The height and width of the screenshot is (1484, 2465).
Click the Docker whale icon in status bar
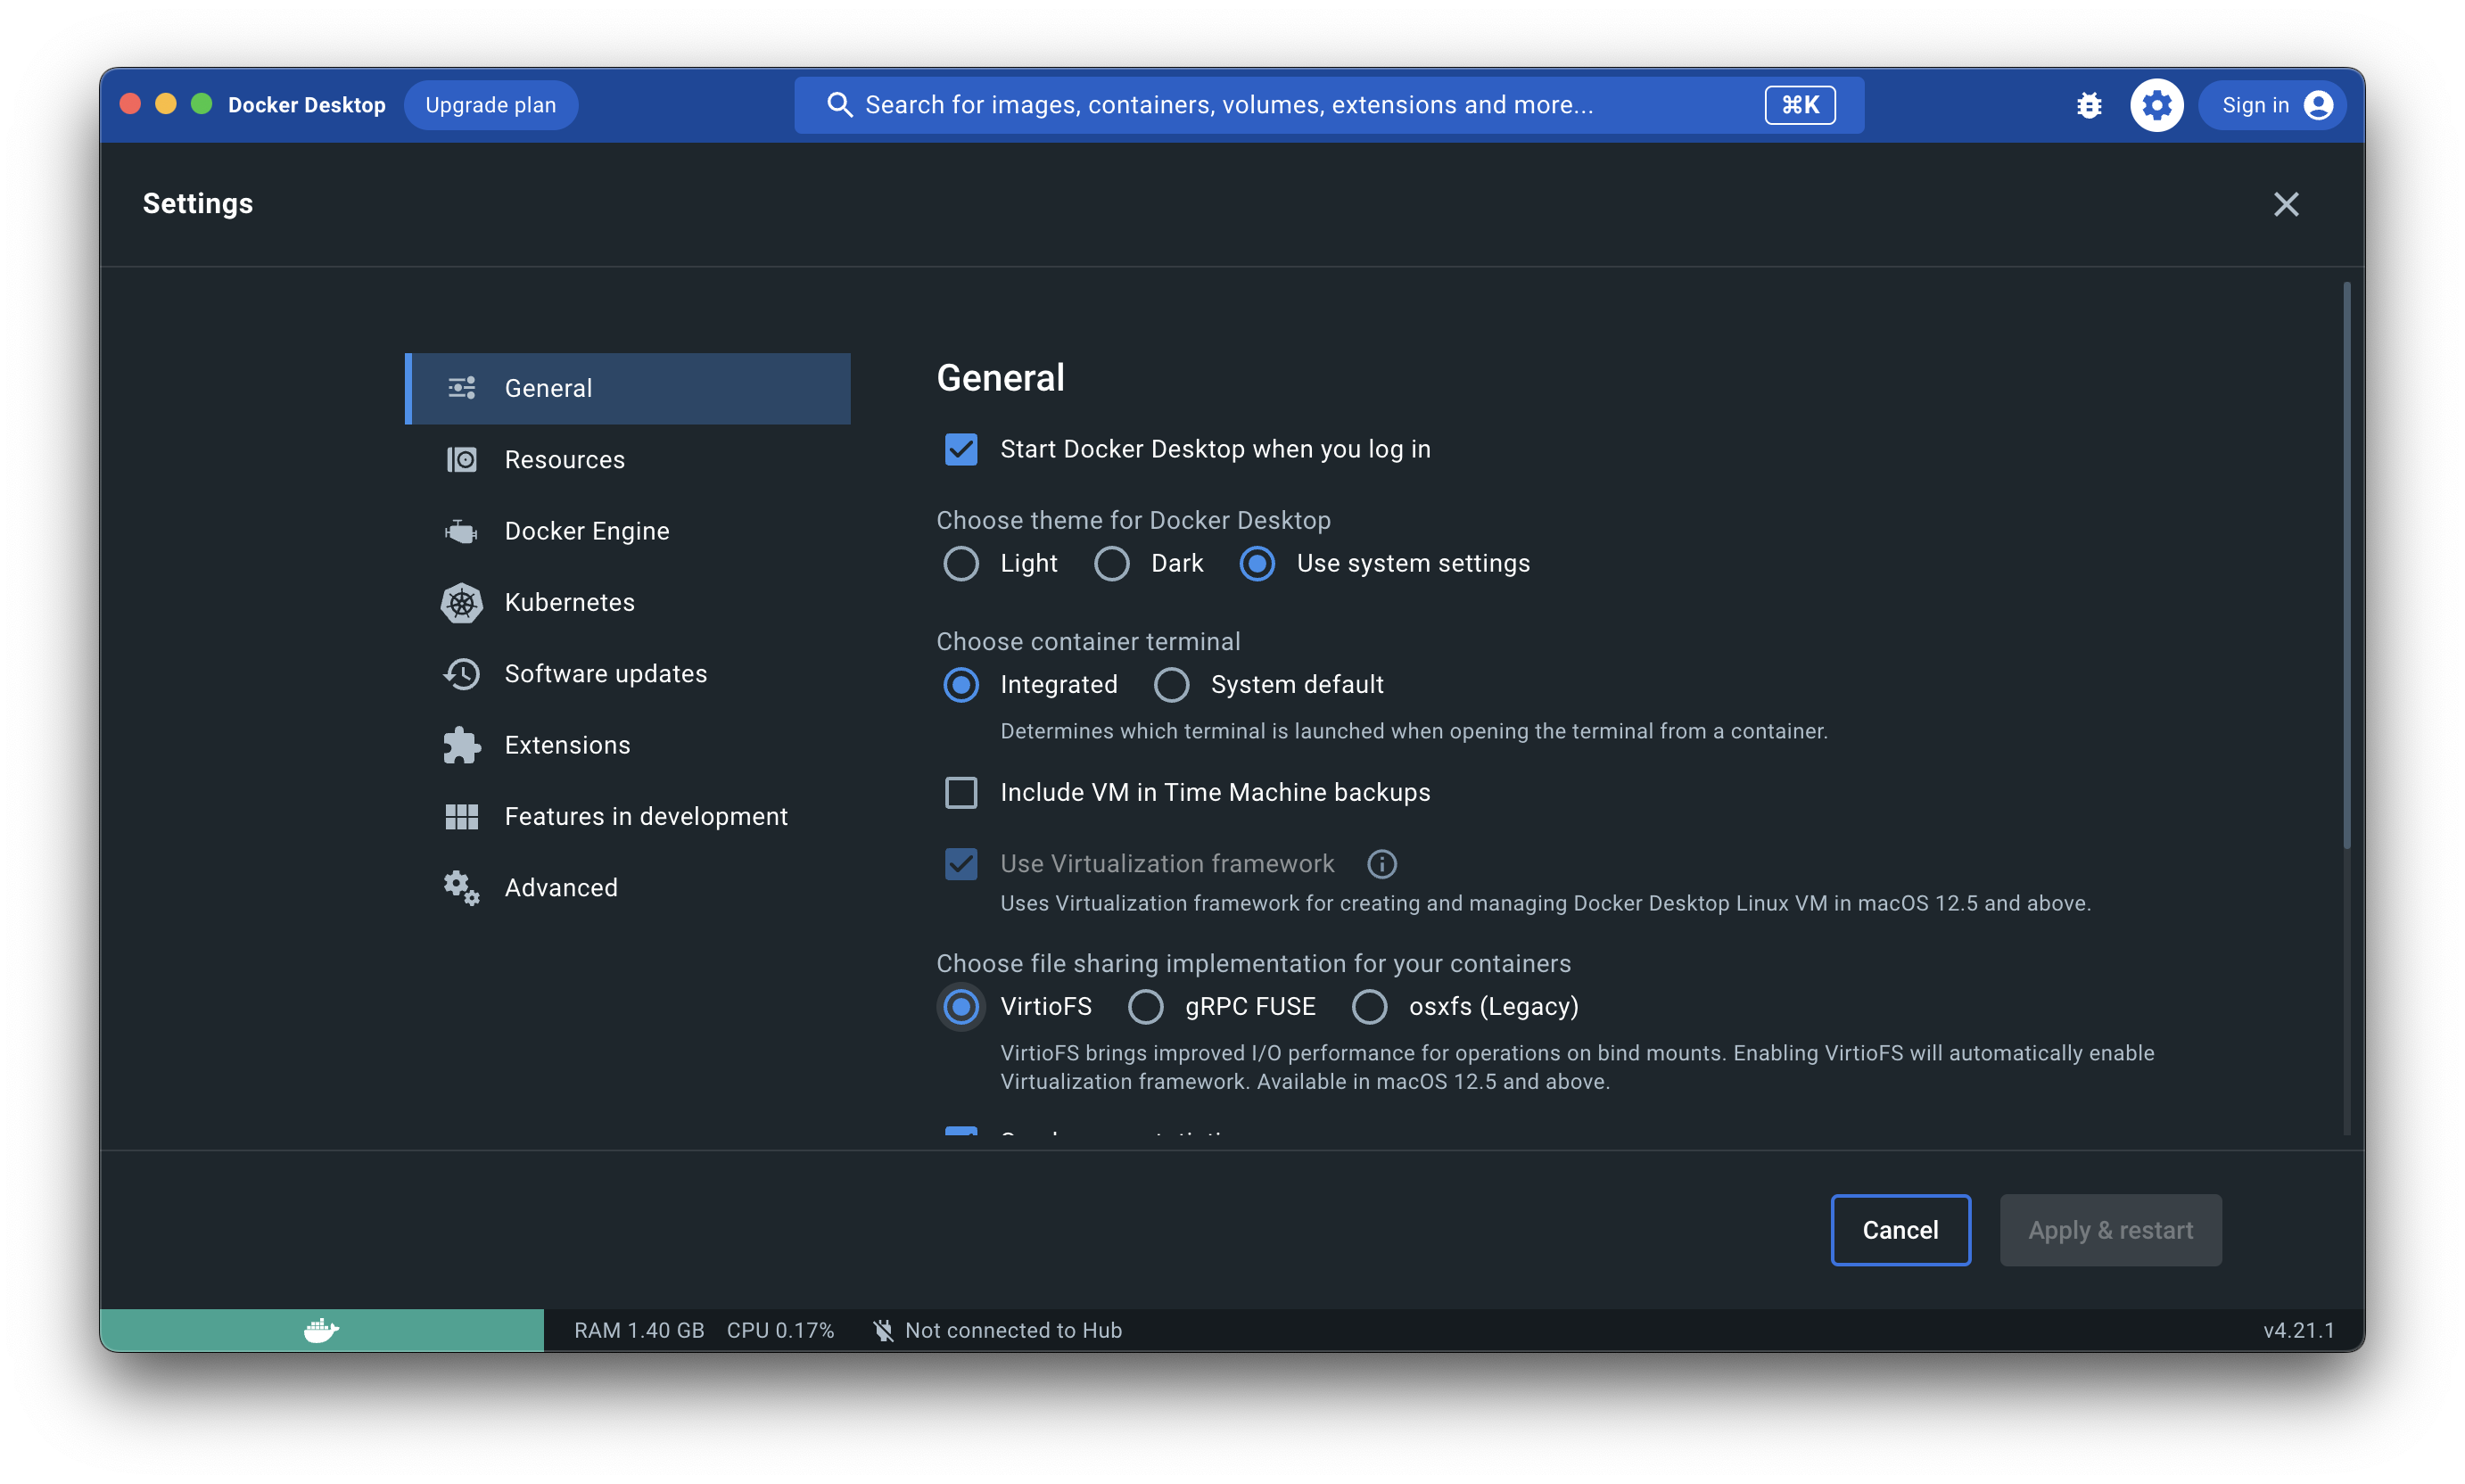[x=320, y=1330]
